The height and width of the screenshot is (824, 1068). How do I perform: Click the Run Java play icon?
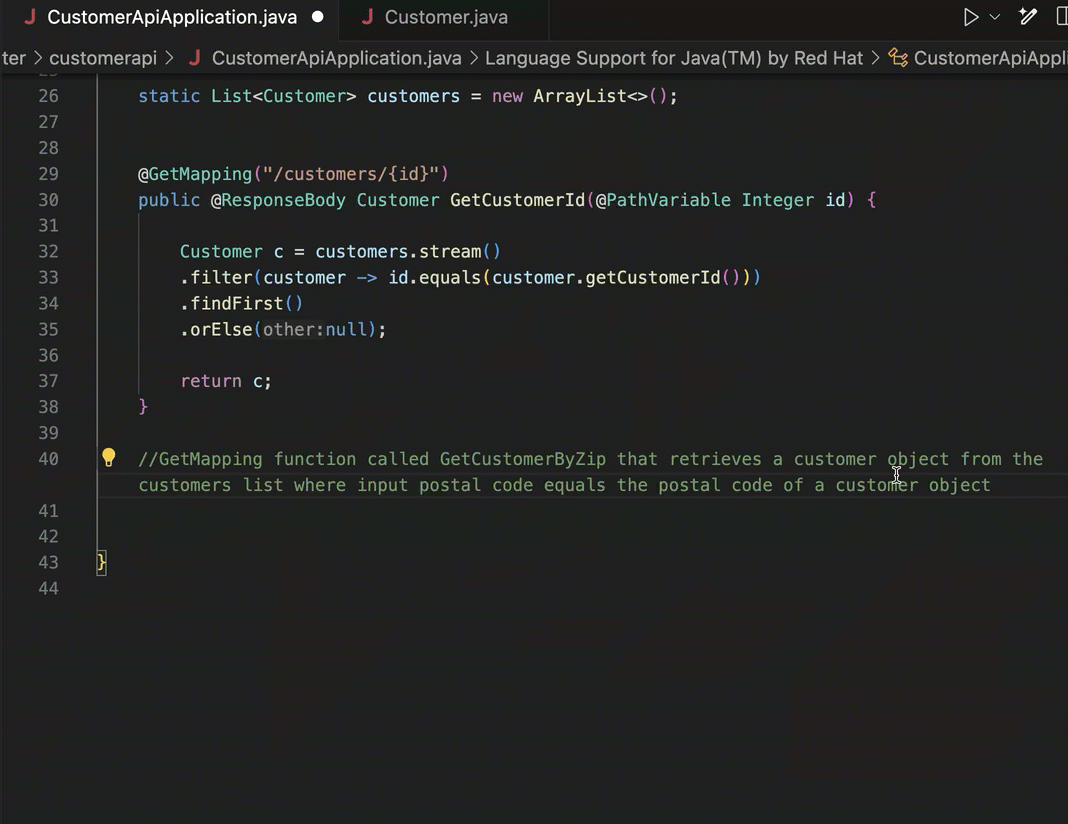pyautogui.click(x=970, y=17)
